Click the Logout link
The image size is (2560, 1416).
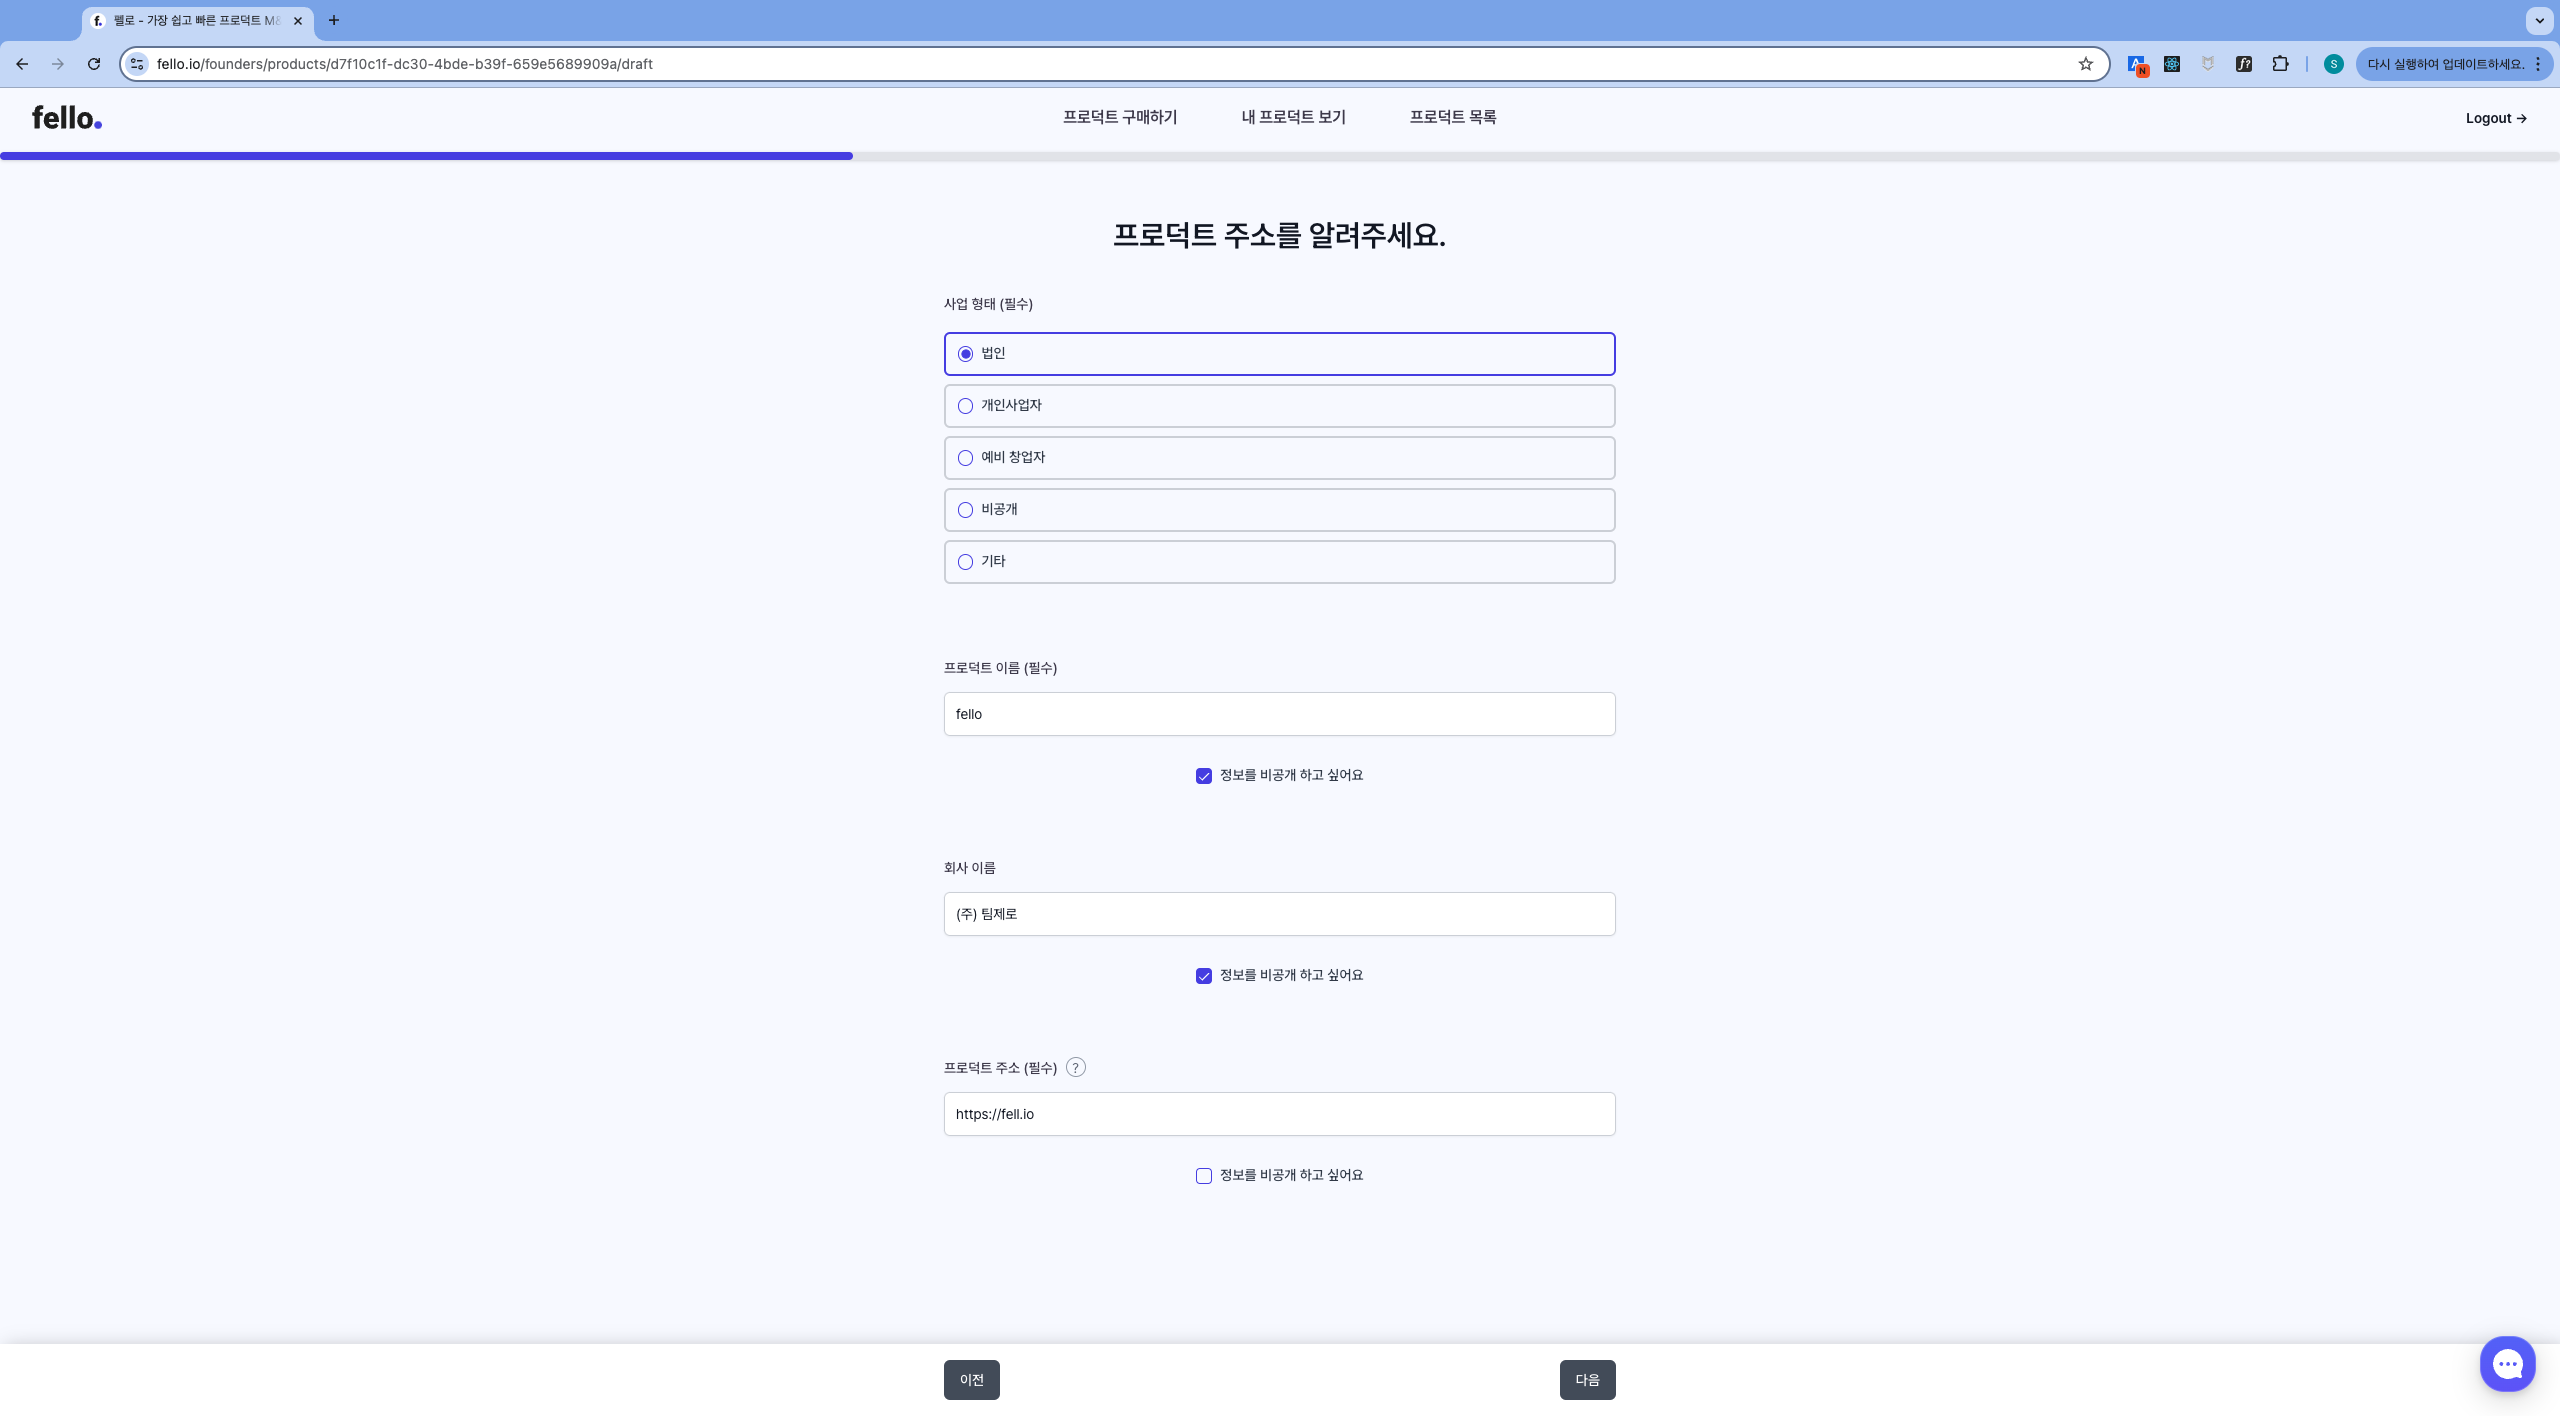point(2496,118)
